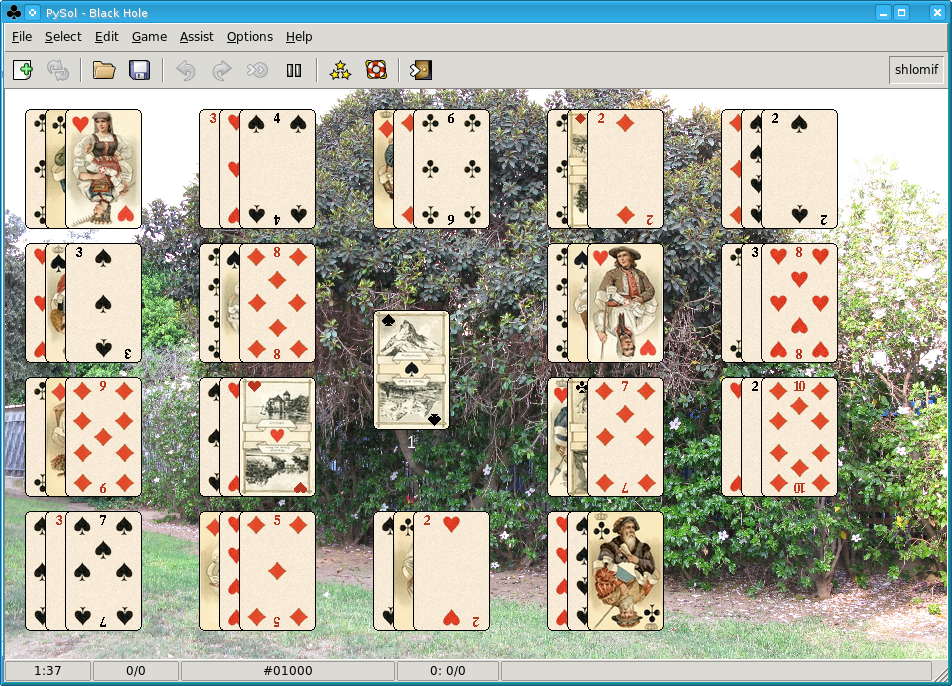
Task: Open the Assist menu
Action: click(x=197, y=37)
